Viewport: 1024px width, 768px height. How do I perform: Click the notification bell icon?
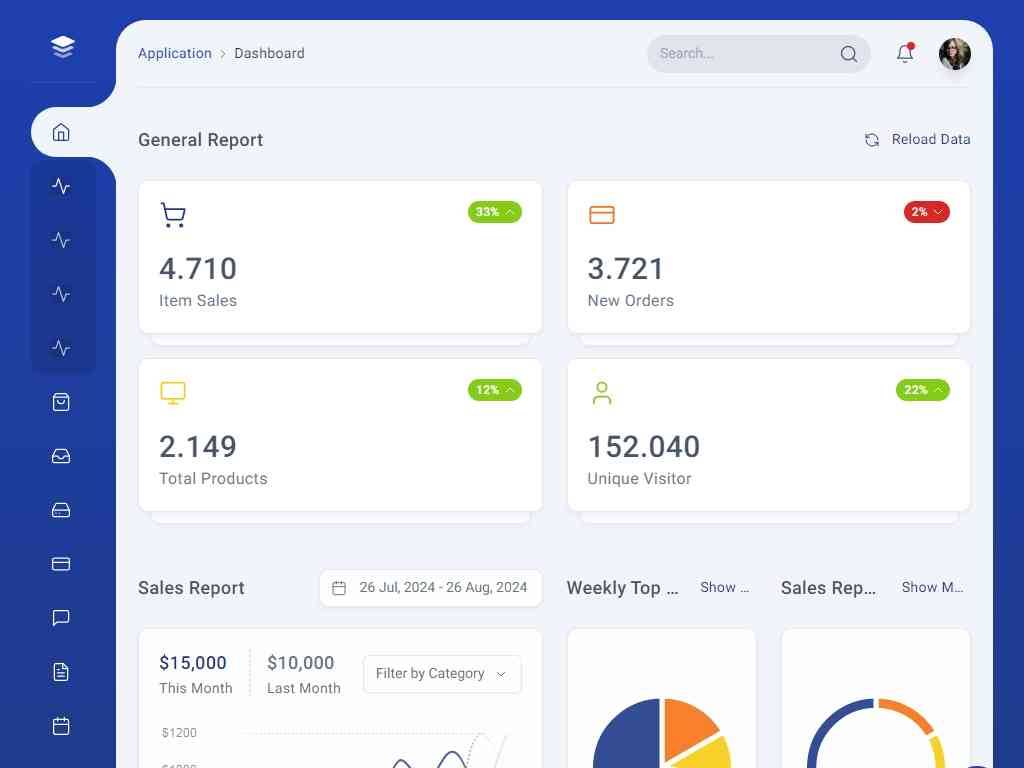point(905,54)
